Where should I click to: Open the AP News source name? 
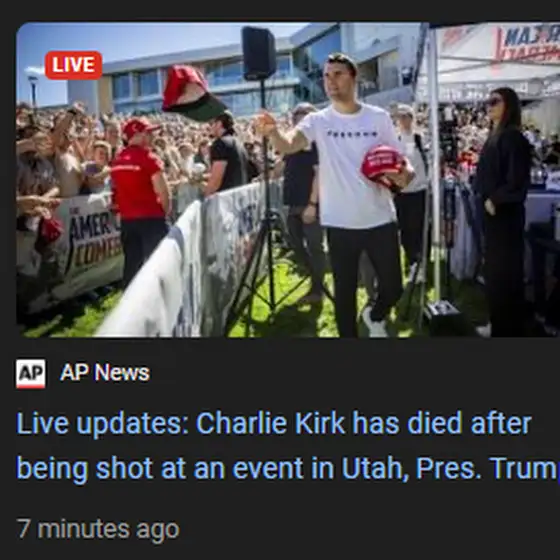(x=105, y=373)
